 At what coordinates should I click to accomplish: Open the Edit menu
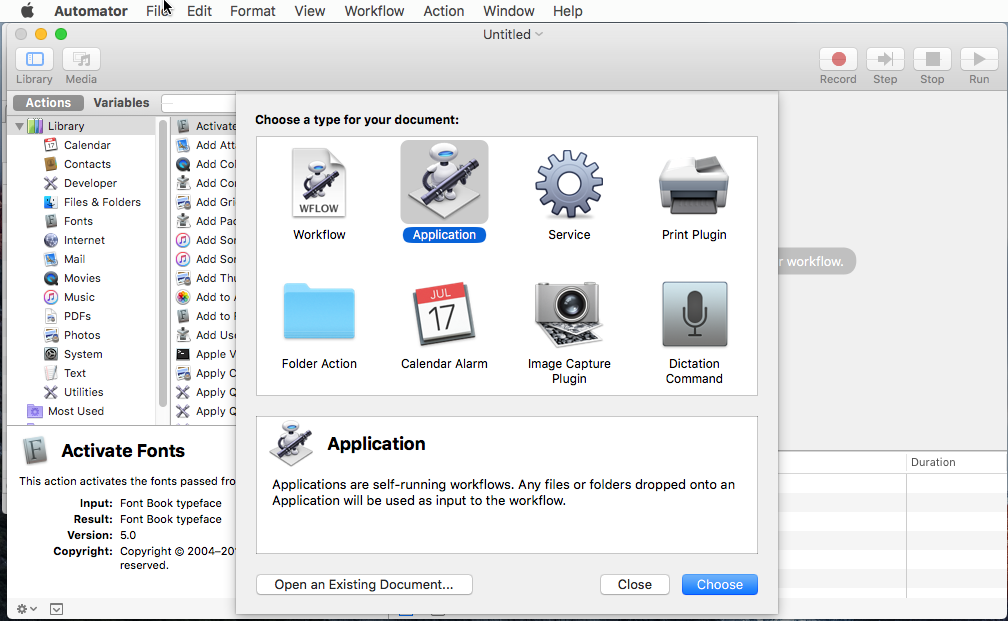(x=199, y=11)
